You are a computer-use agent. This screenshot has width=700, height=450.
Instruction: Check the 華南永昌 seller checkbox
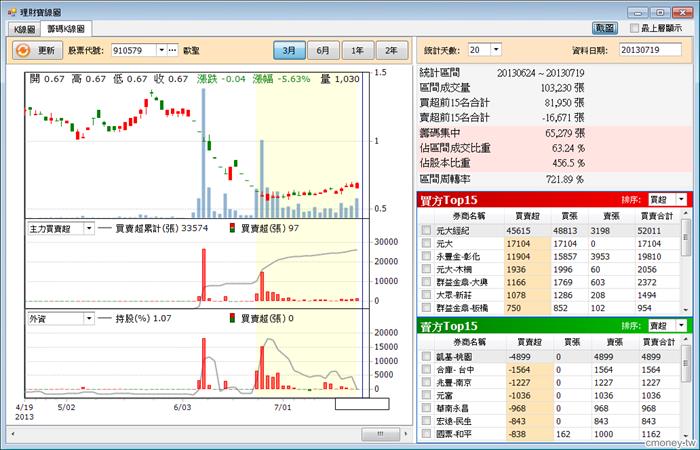pos(426,408)
